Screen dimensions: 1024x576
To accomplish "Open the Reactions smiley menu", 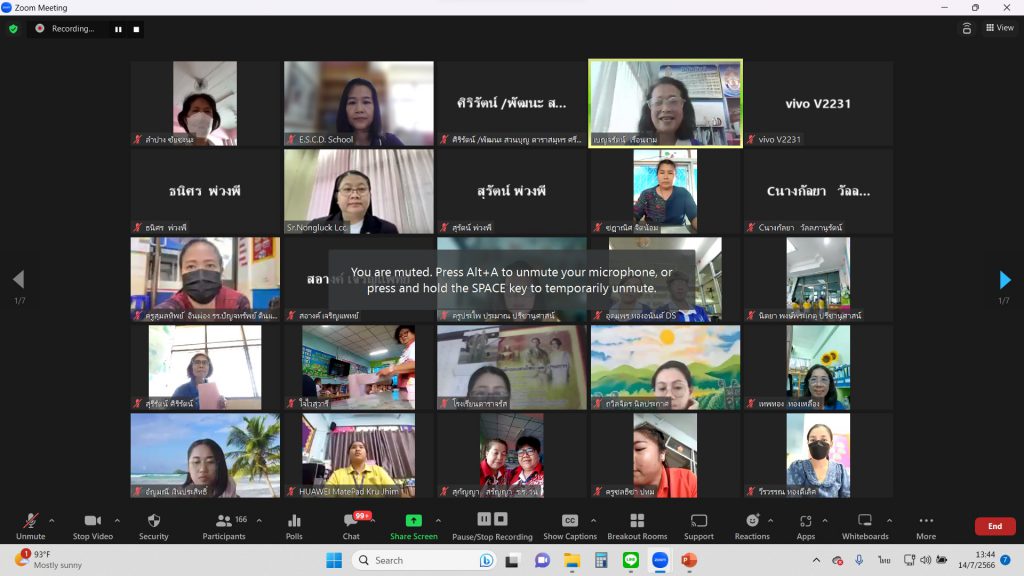I will 752,525.
